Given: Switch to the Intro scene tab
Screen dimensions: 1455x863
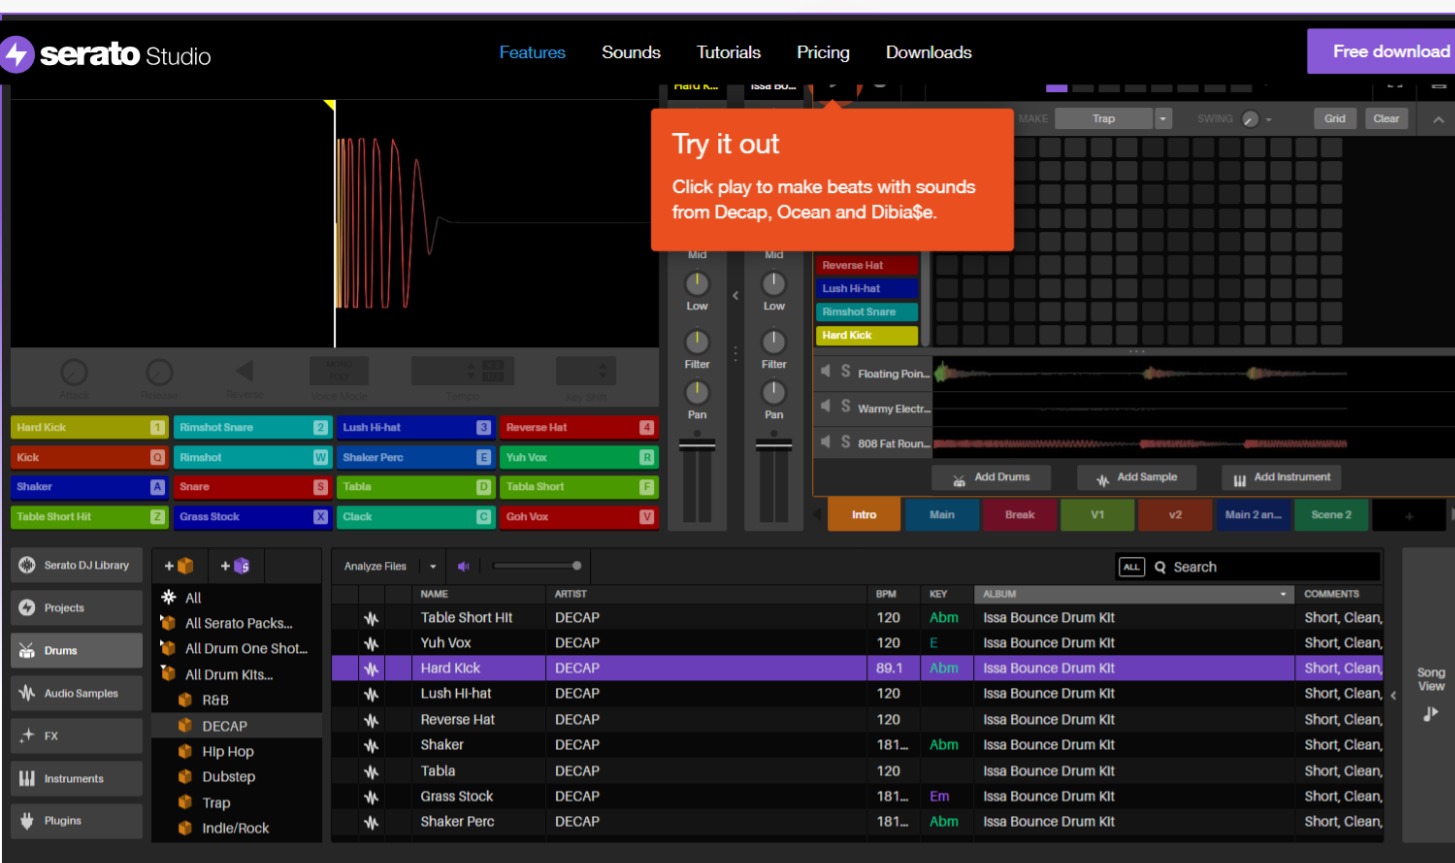Looking at the screenshot, I should pos(864,515).
